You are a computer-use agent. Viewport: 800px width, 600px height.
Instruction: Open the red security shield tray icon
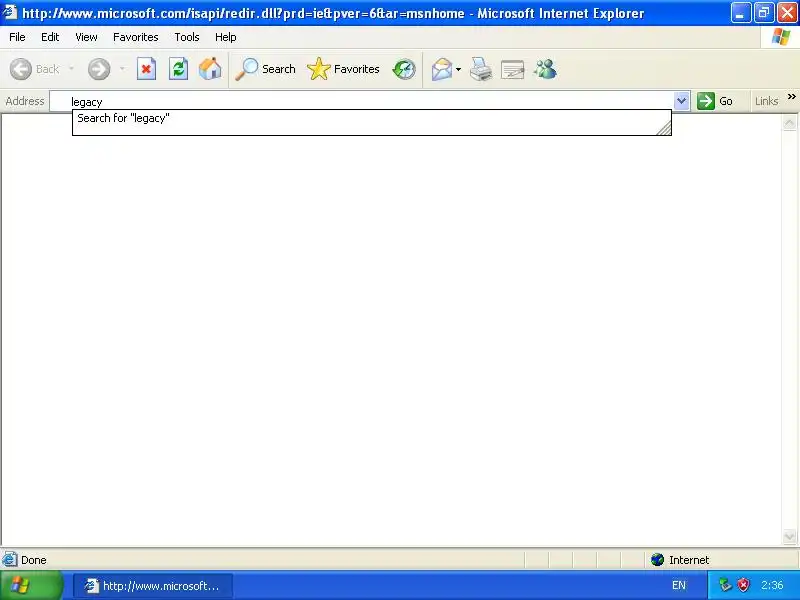coord(744,585)
